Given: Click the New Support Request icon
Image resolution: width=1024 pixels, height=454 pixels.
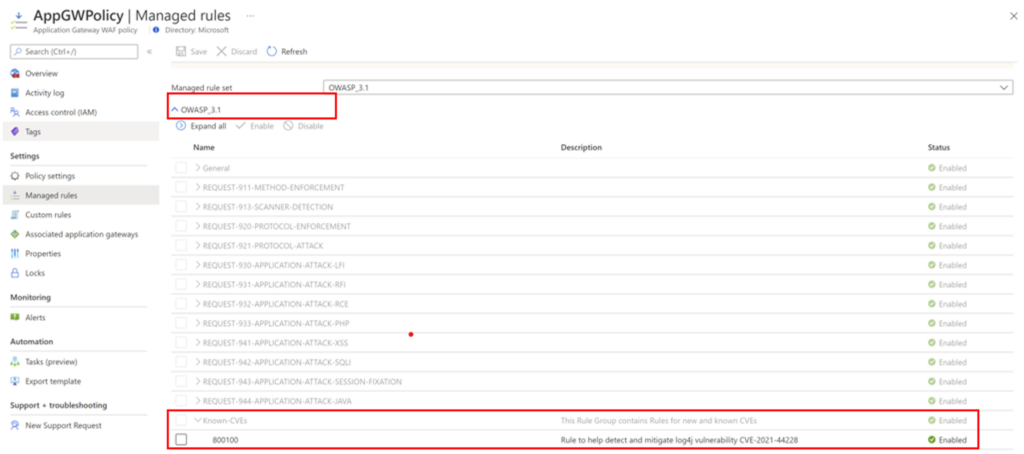Looking at the screenshot, I should 15,425.
